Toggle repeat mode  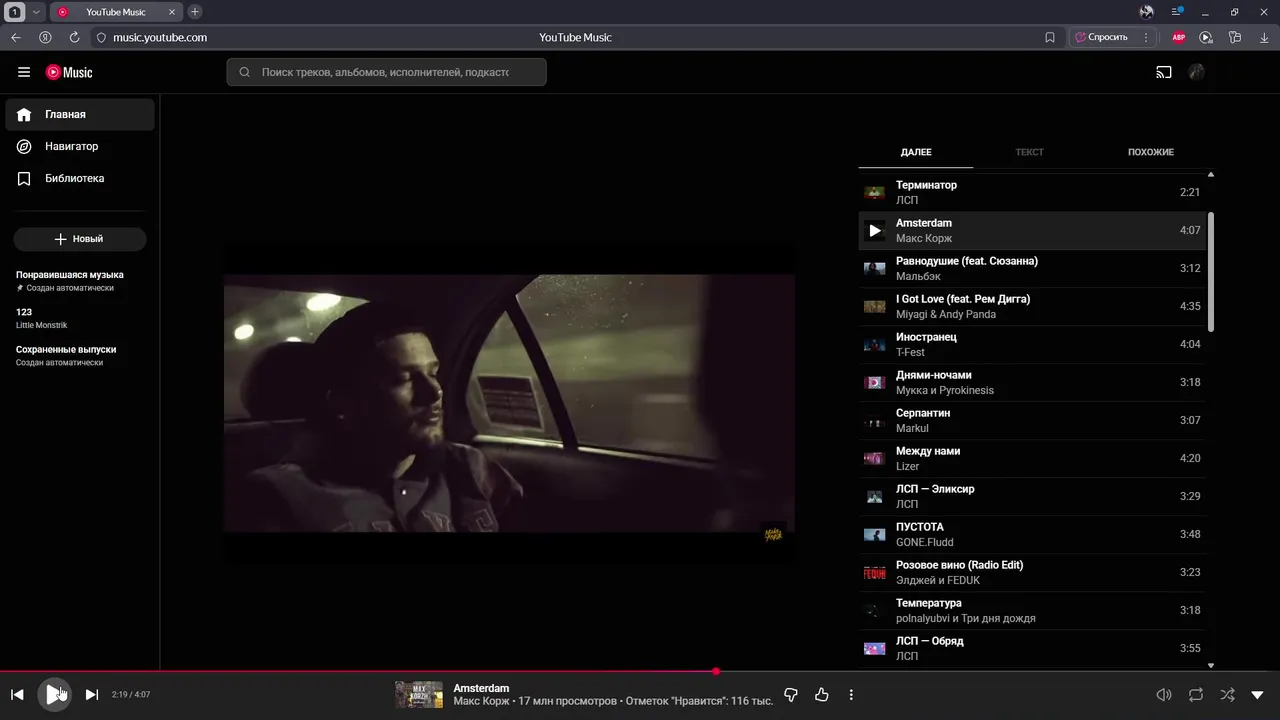point(1195,694)
